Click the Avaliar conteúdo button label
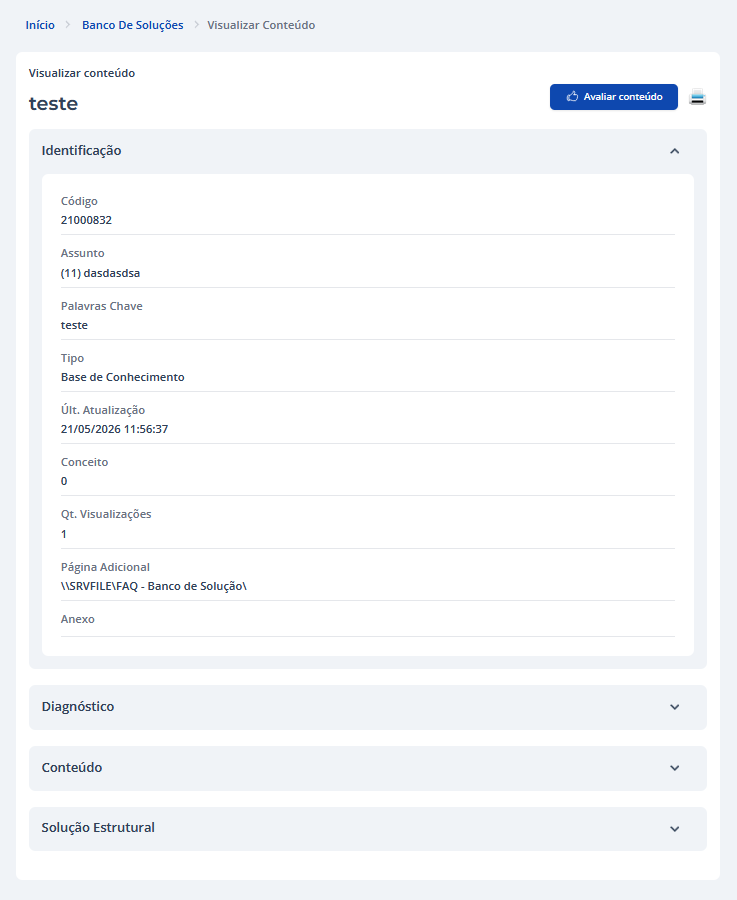 (x=623, y=96)
